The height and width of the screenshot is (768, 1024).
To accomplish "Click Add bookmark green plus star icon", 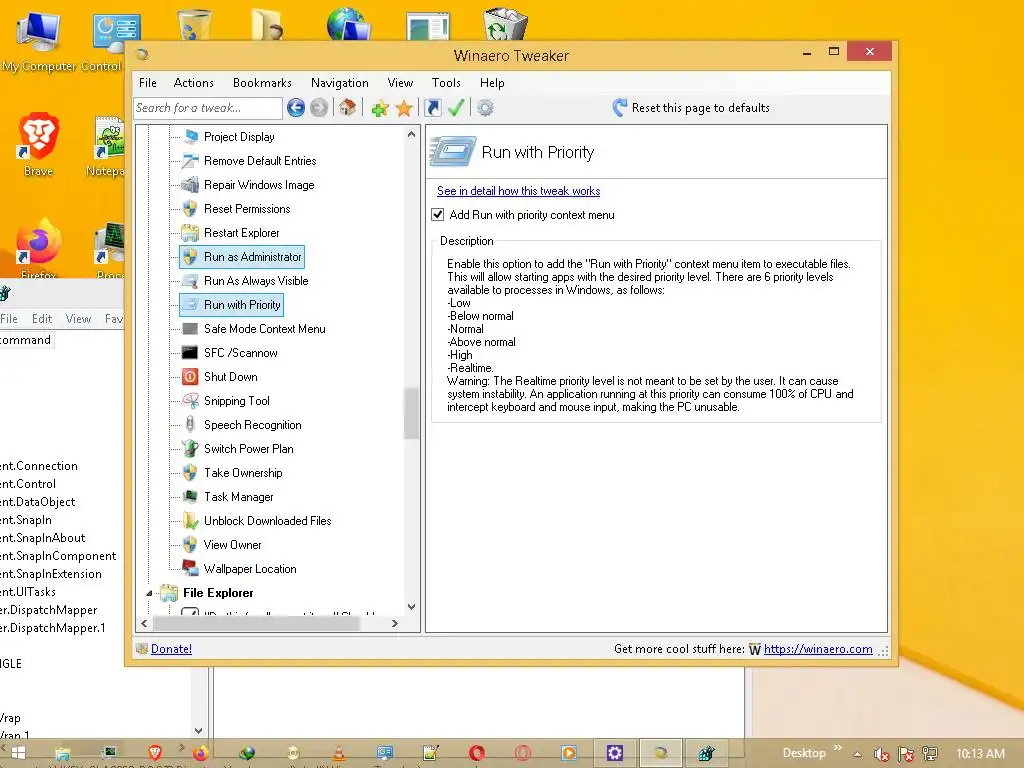I will (379, 108).
